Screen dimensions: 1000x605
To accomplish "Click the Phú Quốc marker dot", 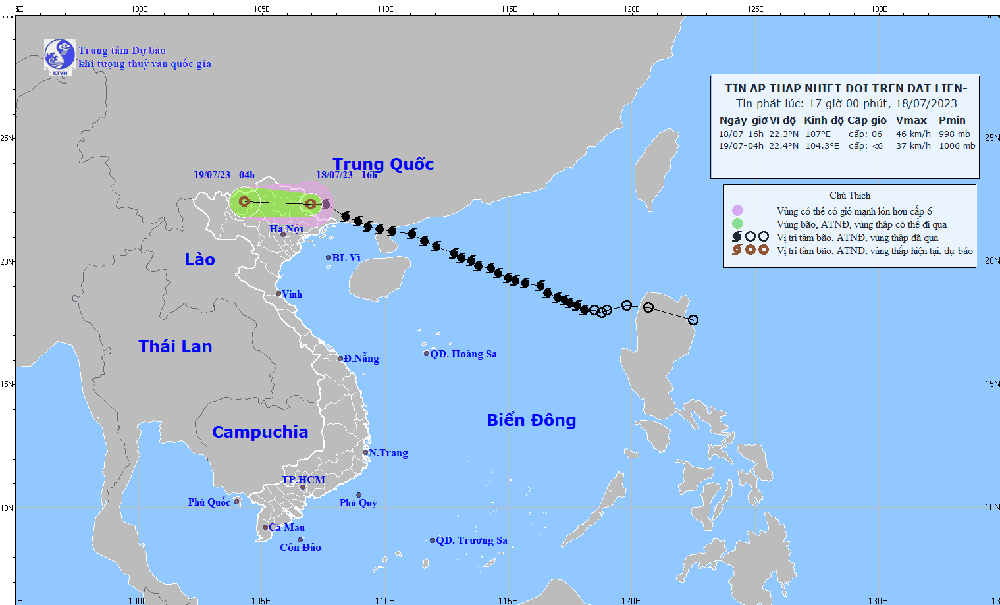I will (x=237, y=502).
